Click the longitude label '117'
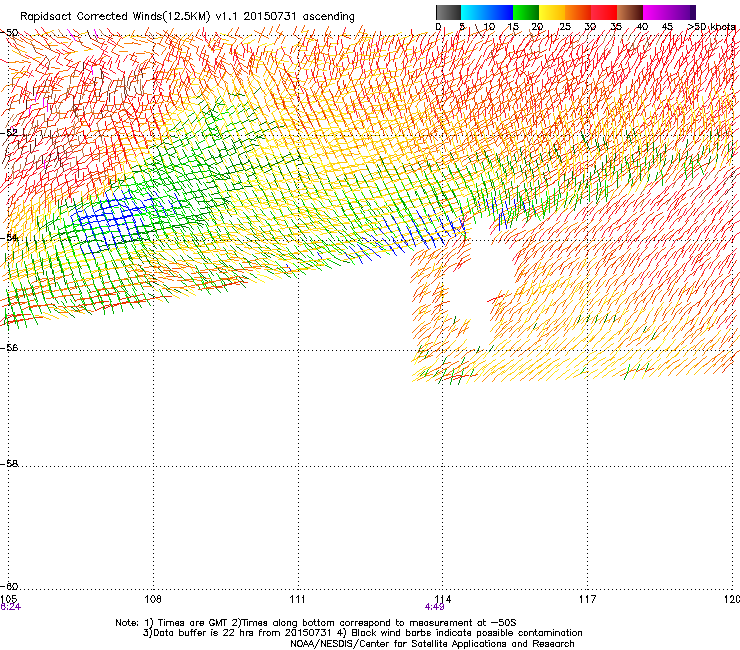 click(588, 599)
